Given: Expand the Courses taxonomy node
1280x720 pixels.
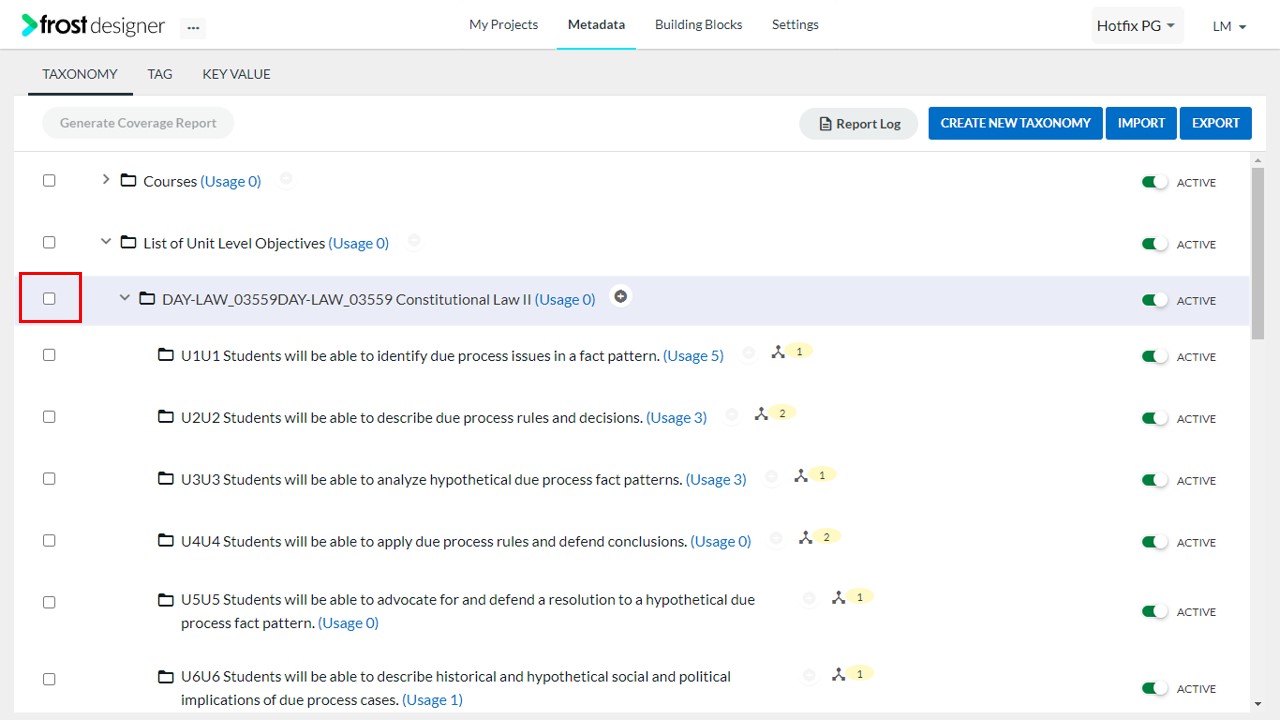Looking at the screenshot, I should point(106,180).
